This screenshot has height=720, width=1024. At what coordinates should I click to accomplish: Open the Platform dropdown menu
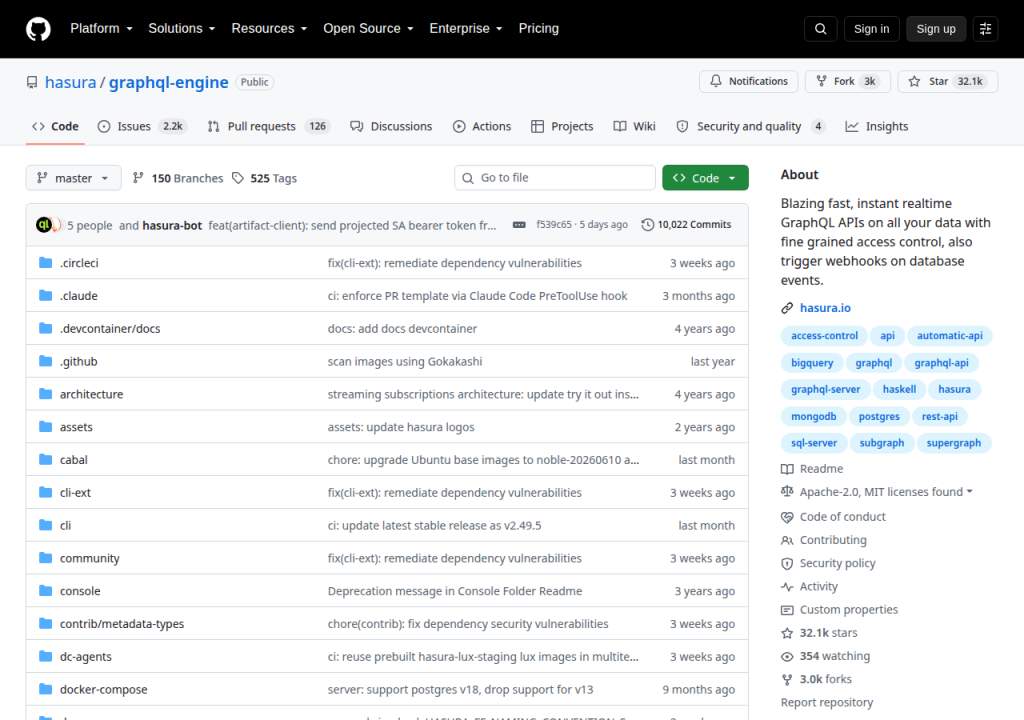pos(101,29)
